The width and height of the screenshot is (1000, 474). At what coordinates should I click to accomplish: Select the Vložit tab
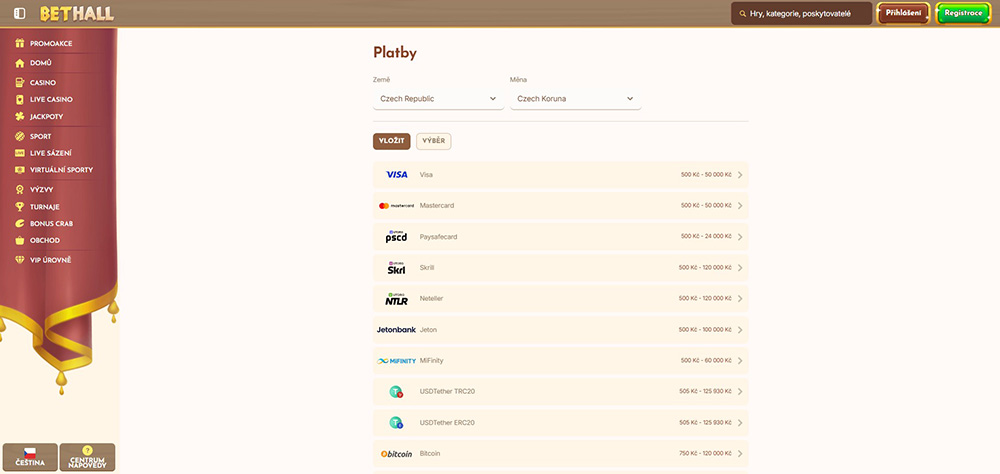(x=391, y=141)
